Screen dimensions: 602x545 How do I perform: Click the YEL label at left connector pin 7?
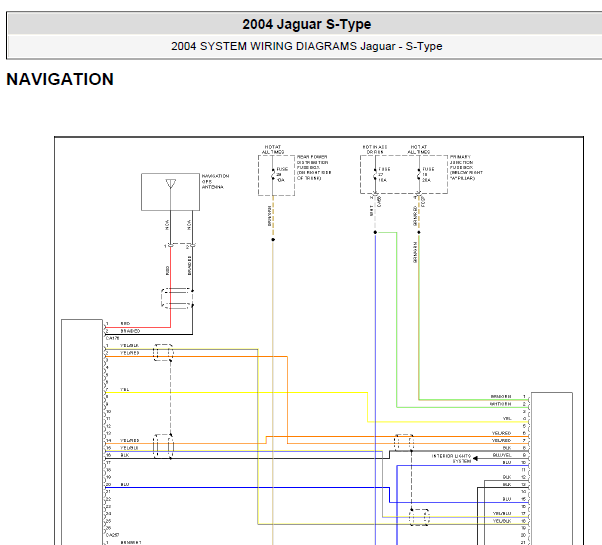(124, 390)
